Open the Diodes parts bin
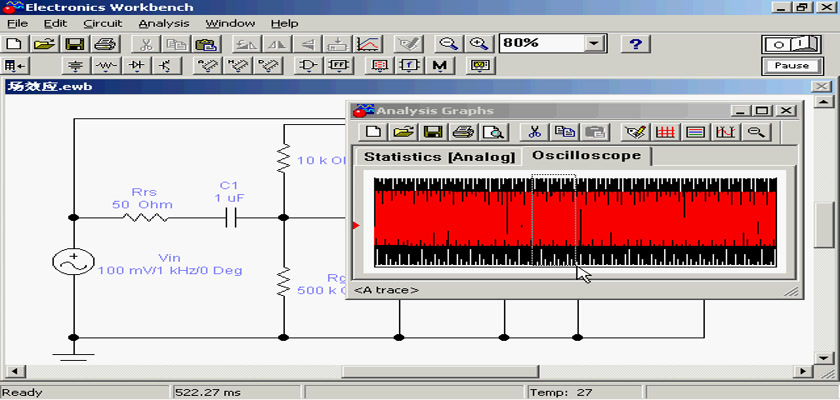 click(x=138, y=66)
